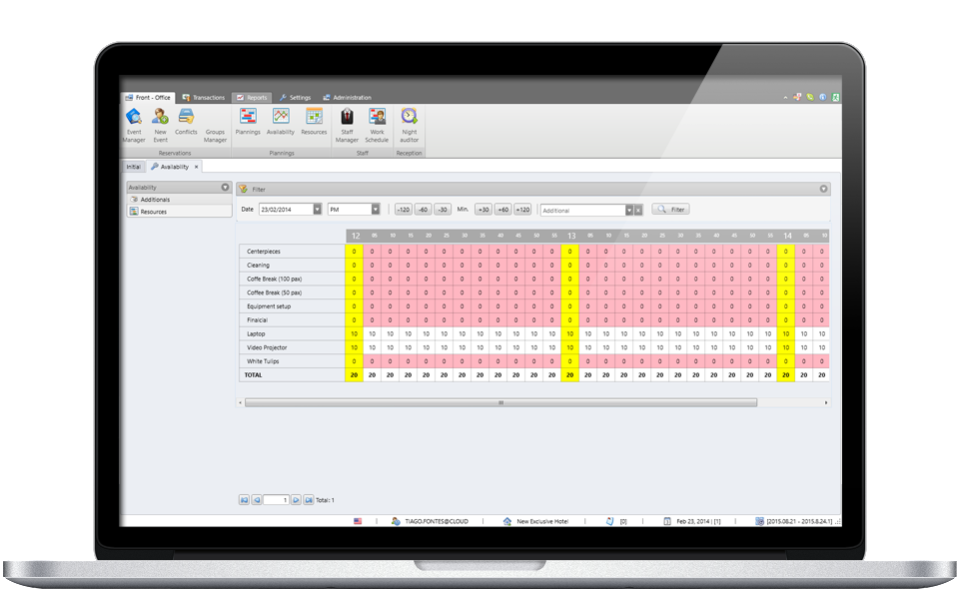The width and height of the screenshot is (960, 589).
Task: Click the 14 hour column header
Action: coord(787,236)
